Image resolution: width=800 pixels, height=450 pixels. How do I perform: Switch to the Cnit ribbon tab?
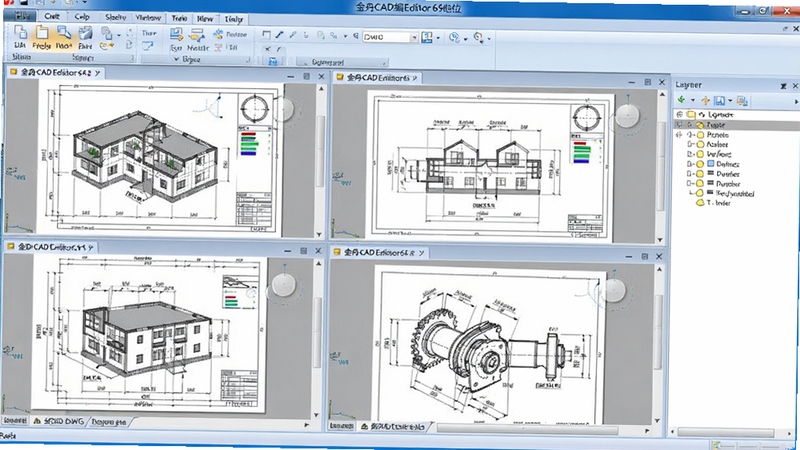click(x=52, y=16)
